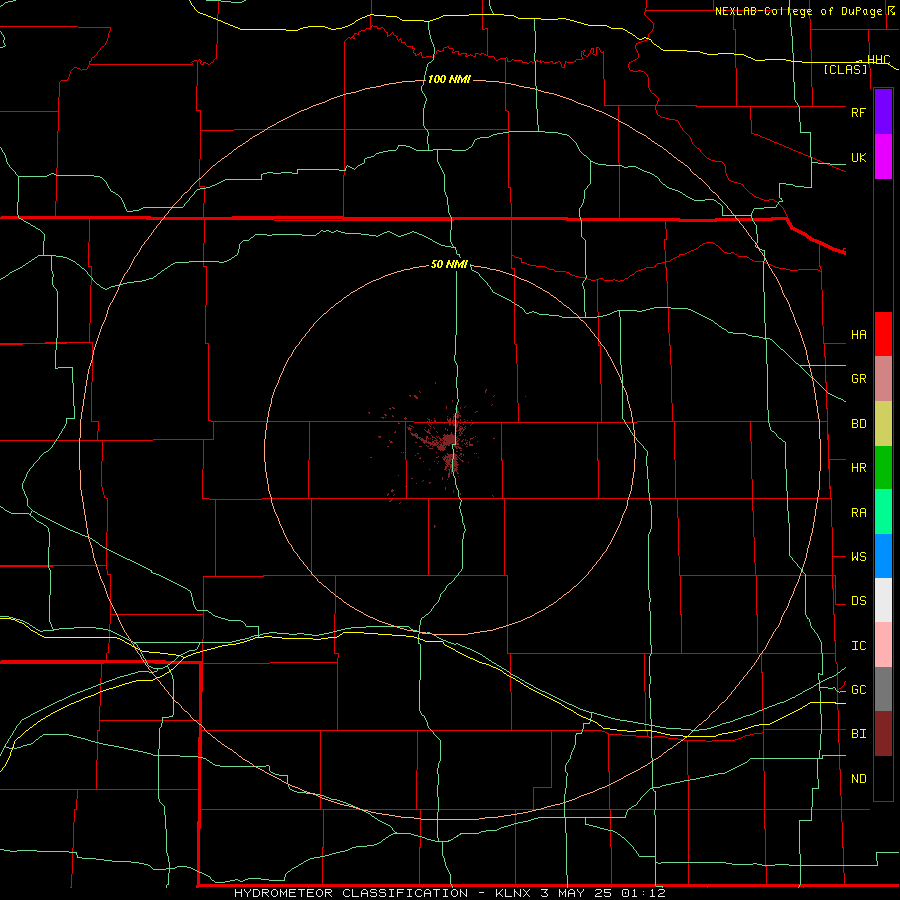Screen dimensions: 900x900
Task: Click the WS legend label text
Action: [x=858, y=556]
